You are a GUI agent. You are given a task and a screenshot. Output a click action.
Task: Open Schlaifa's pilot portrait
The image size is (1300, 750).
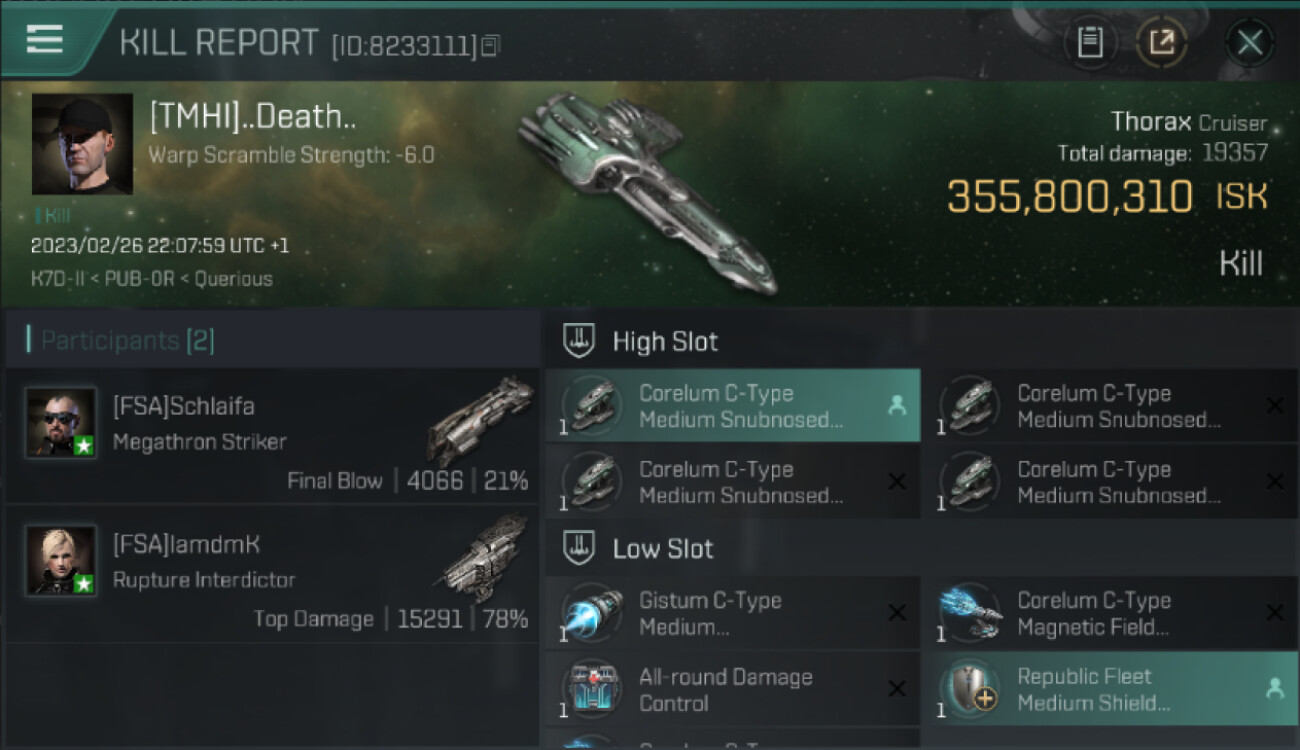pyautogui.click(x=61, y=422)
